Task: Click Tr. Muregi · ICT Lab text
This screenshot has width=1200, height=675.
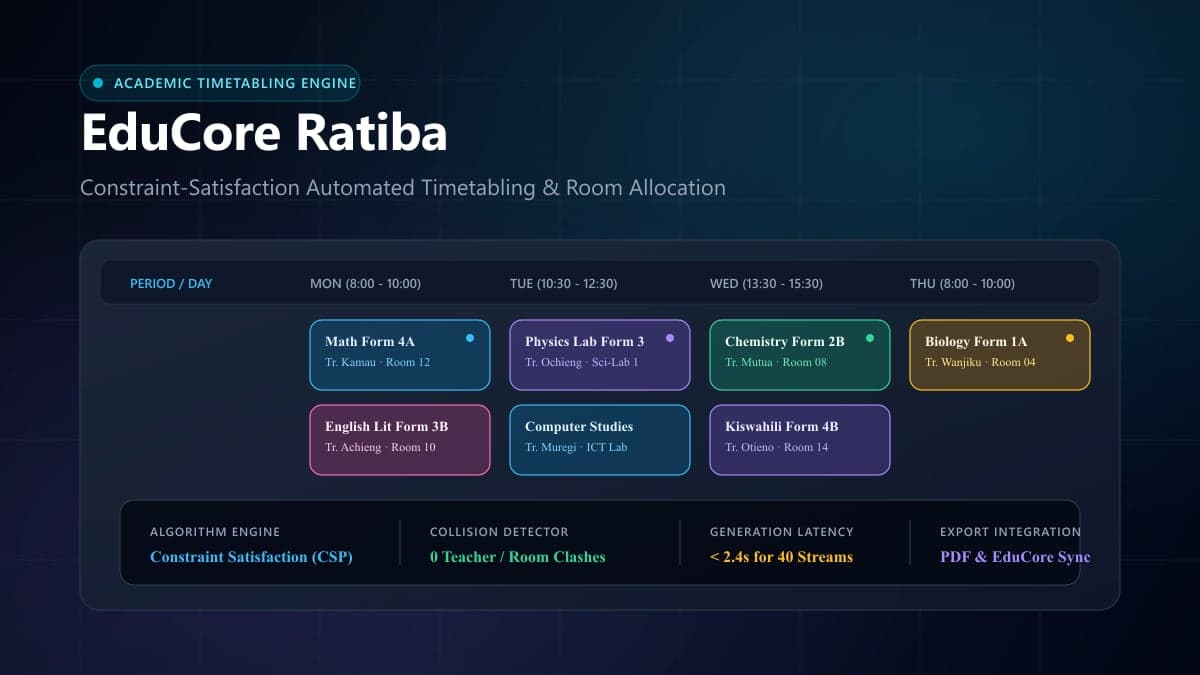Action: (576, 447)
